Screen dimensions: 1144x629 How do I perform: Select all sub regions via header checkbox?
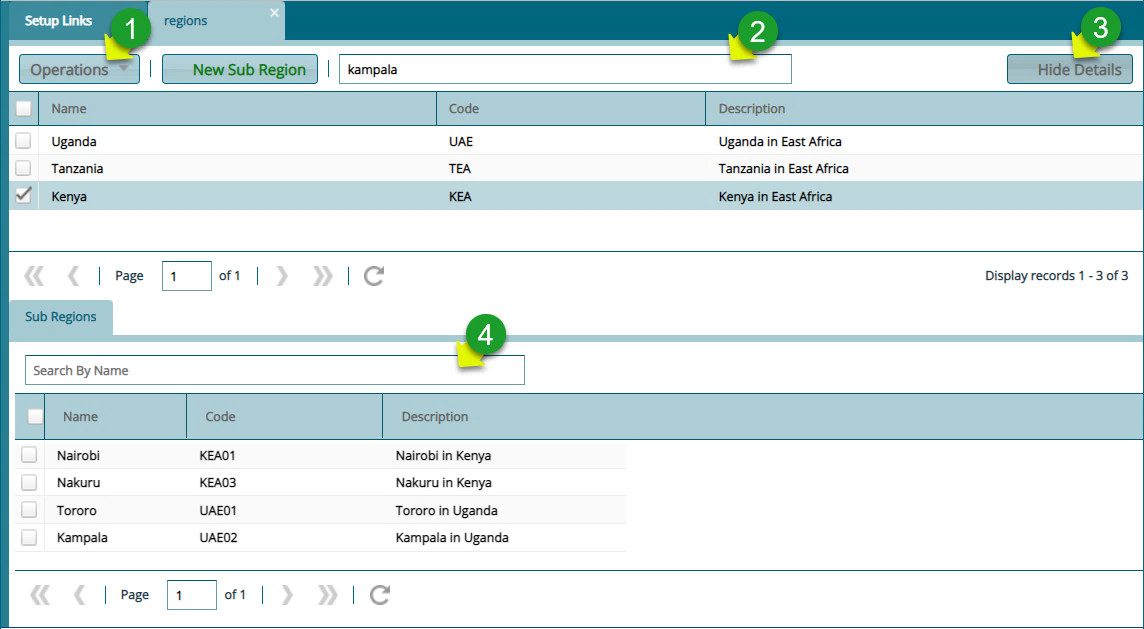[x=35, y=416]
